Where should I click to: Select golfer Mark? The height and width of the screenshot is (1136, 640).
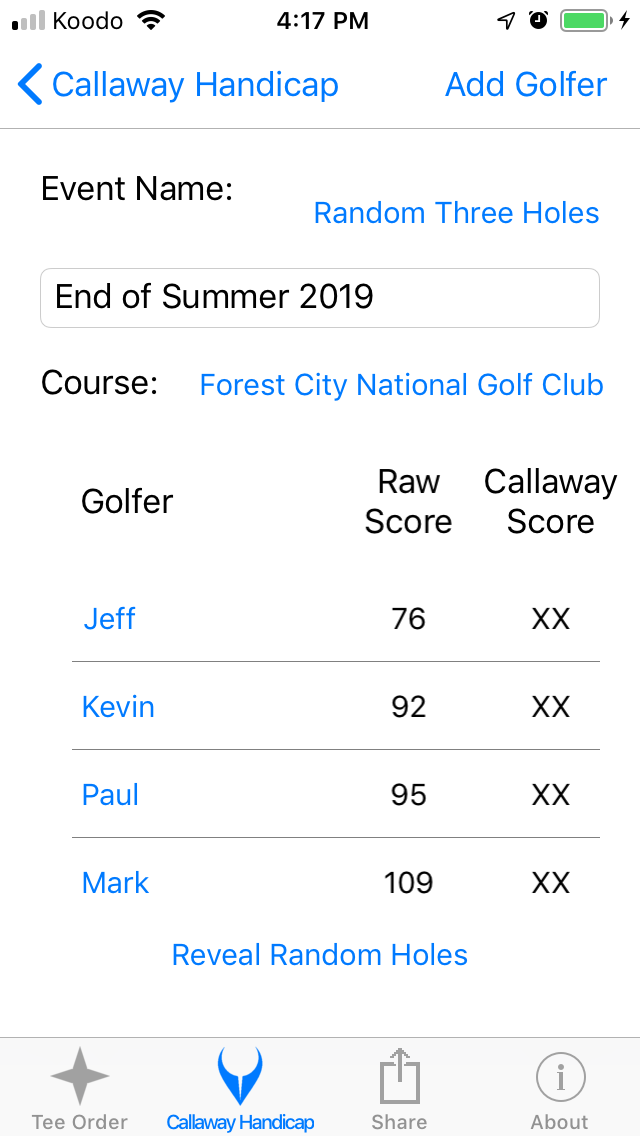click(x=115, y=882)
